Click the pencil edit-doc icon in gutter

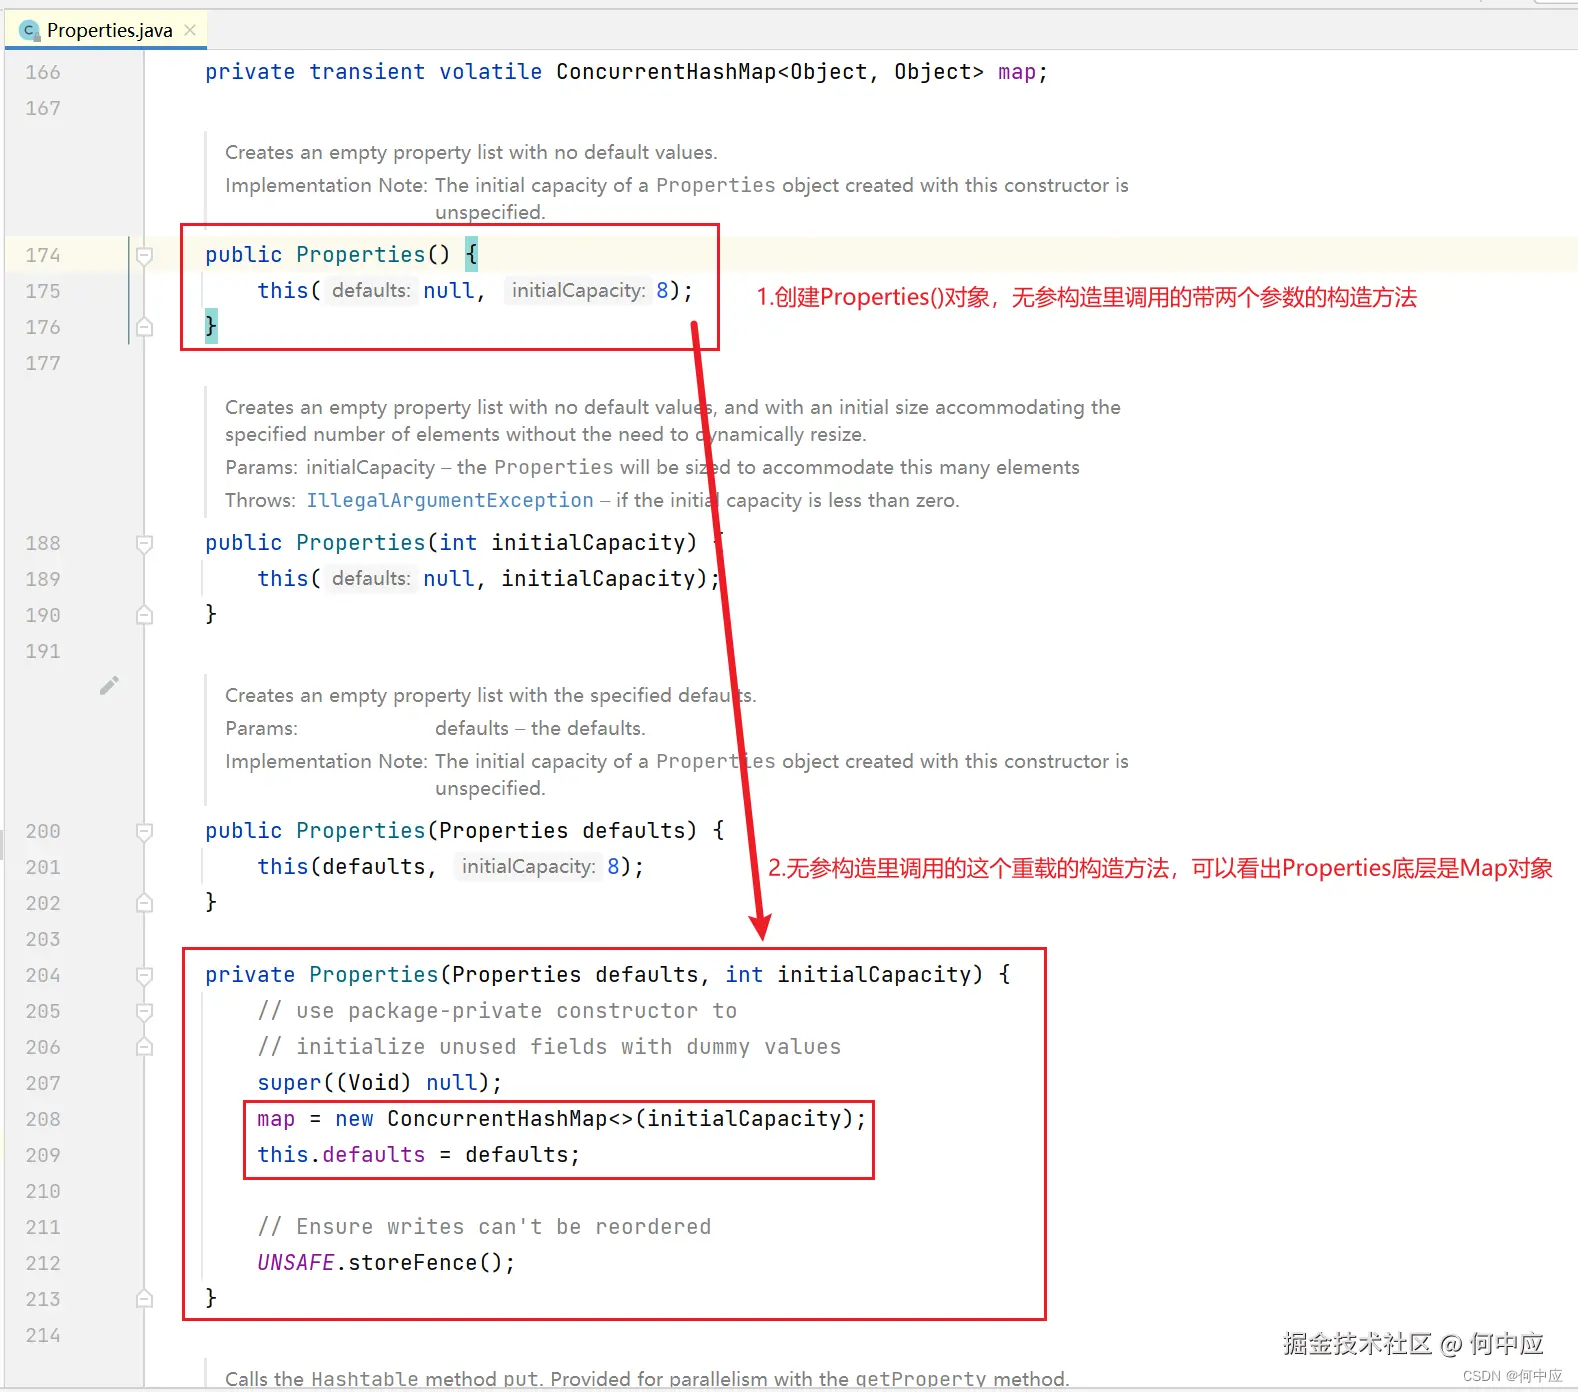tap(109, 685)
